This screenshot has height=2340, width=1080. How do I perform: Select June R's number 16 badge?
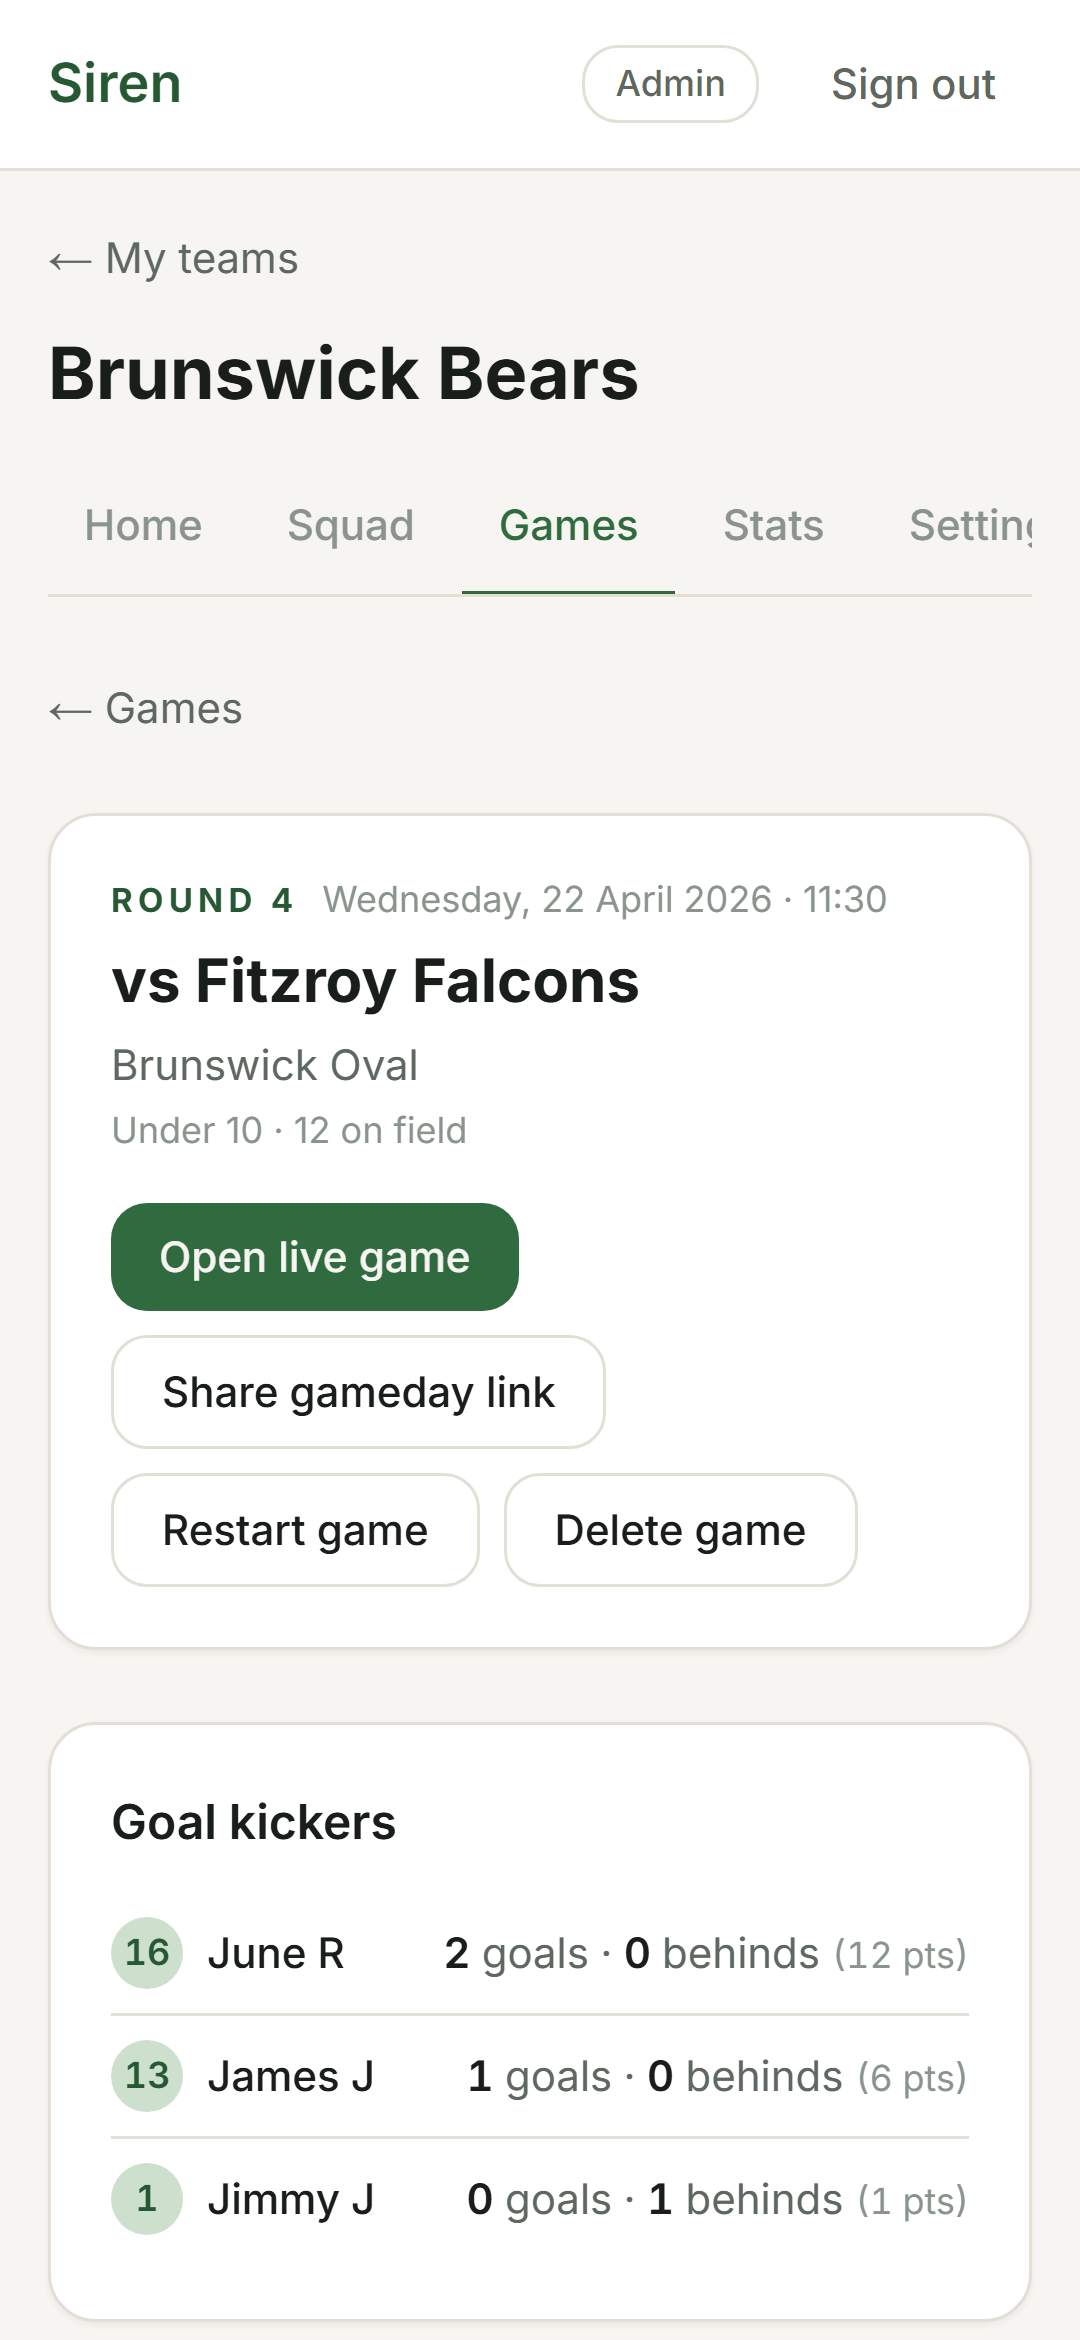pyautogui.click(x=146, y=1951)
